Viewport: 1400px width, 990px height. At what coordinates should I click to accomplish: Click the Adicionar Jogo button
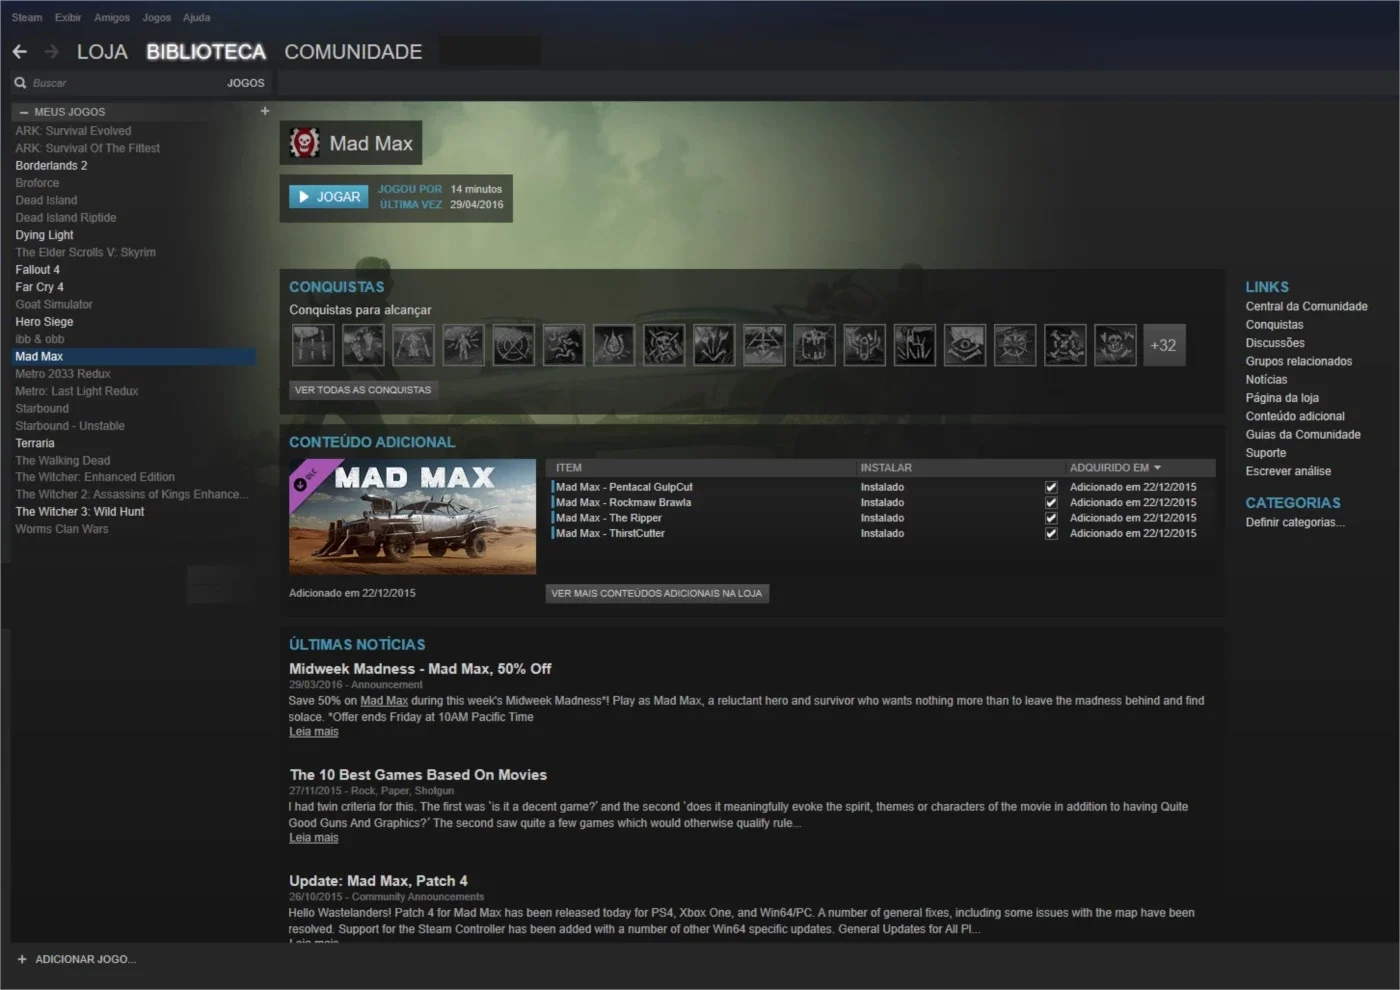click(x=85, y=959)
